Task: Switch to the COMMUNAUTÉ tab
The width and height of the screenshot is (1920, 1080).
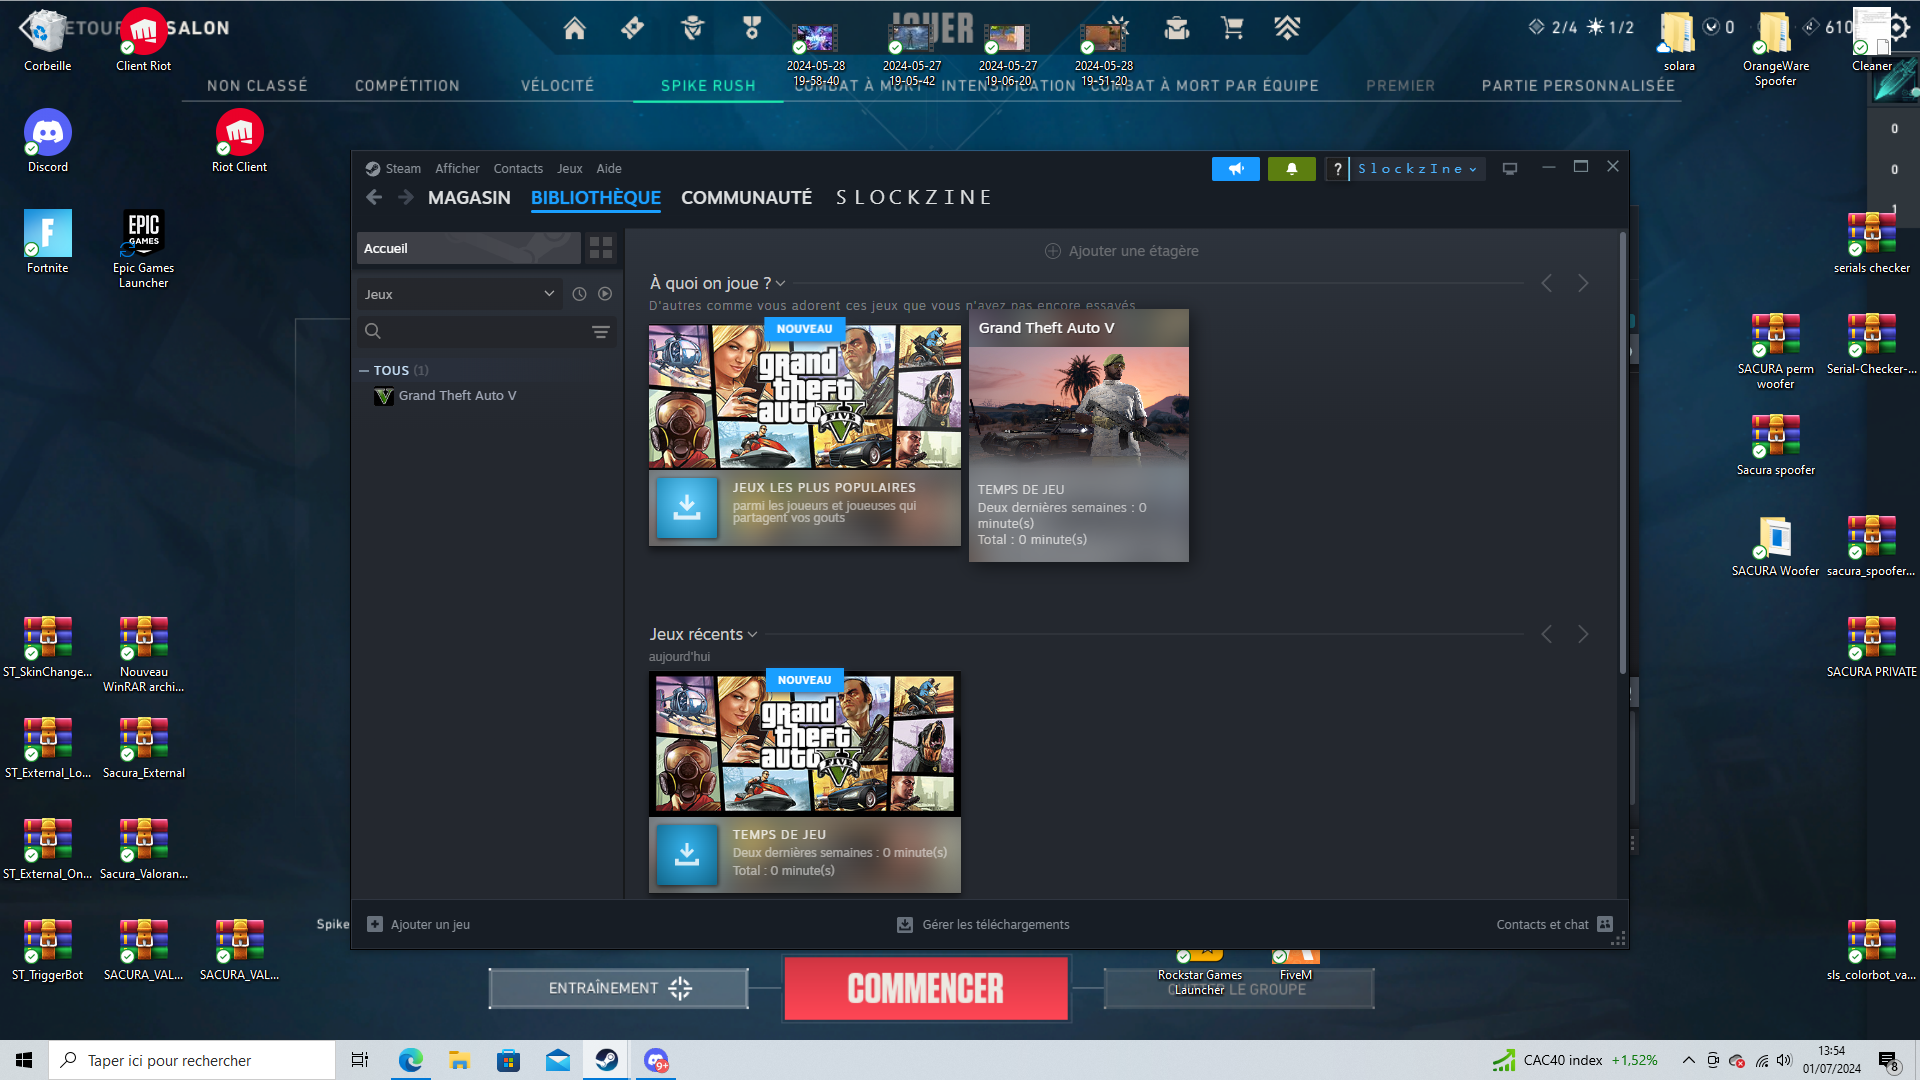Action: [747, 198]
